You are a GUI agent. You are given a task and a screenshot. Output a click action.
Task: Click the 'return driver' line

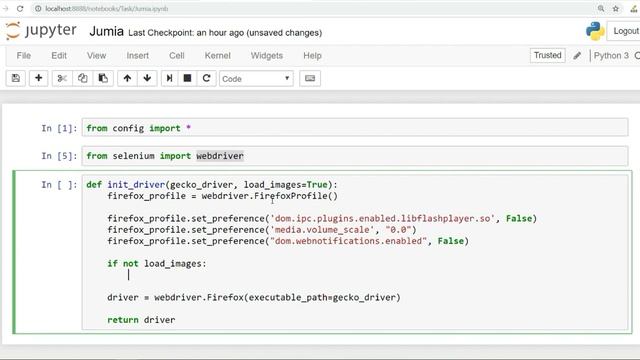click(x=141, y=320)
